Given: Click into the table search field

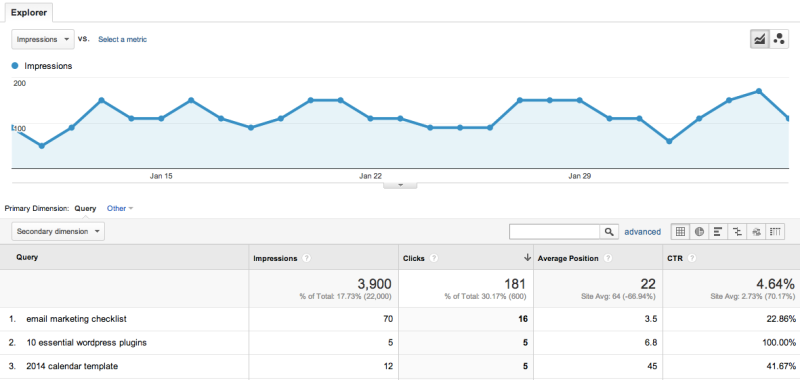Looking at the screenshot, I should point(555,232).
